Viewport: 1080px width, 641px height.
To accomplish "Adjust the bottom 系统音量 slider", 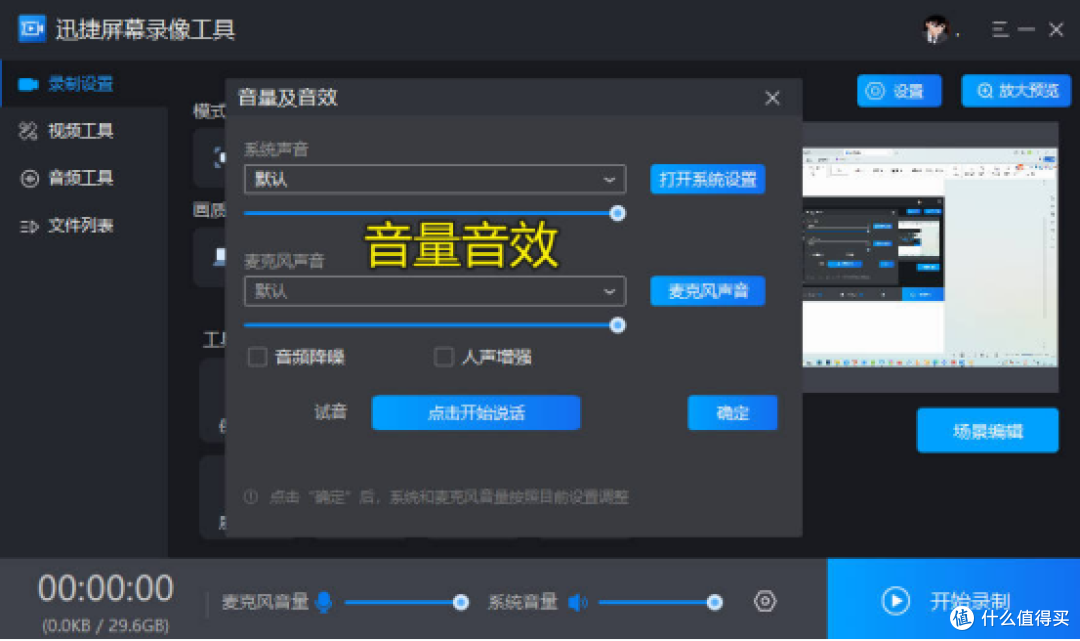I will point(661,602).
